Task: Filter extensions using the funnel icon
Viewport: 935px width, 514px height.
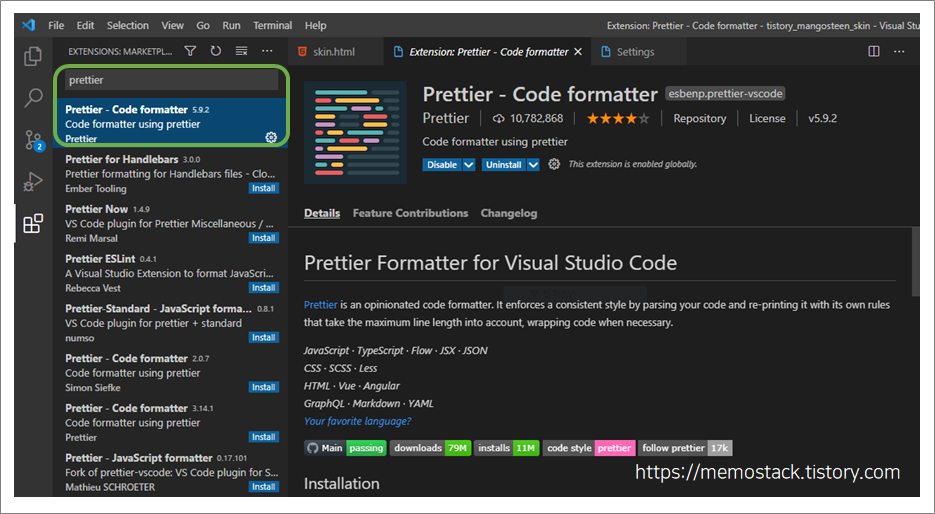Action: pyautogui.click(x=190, y=51)
